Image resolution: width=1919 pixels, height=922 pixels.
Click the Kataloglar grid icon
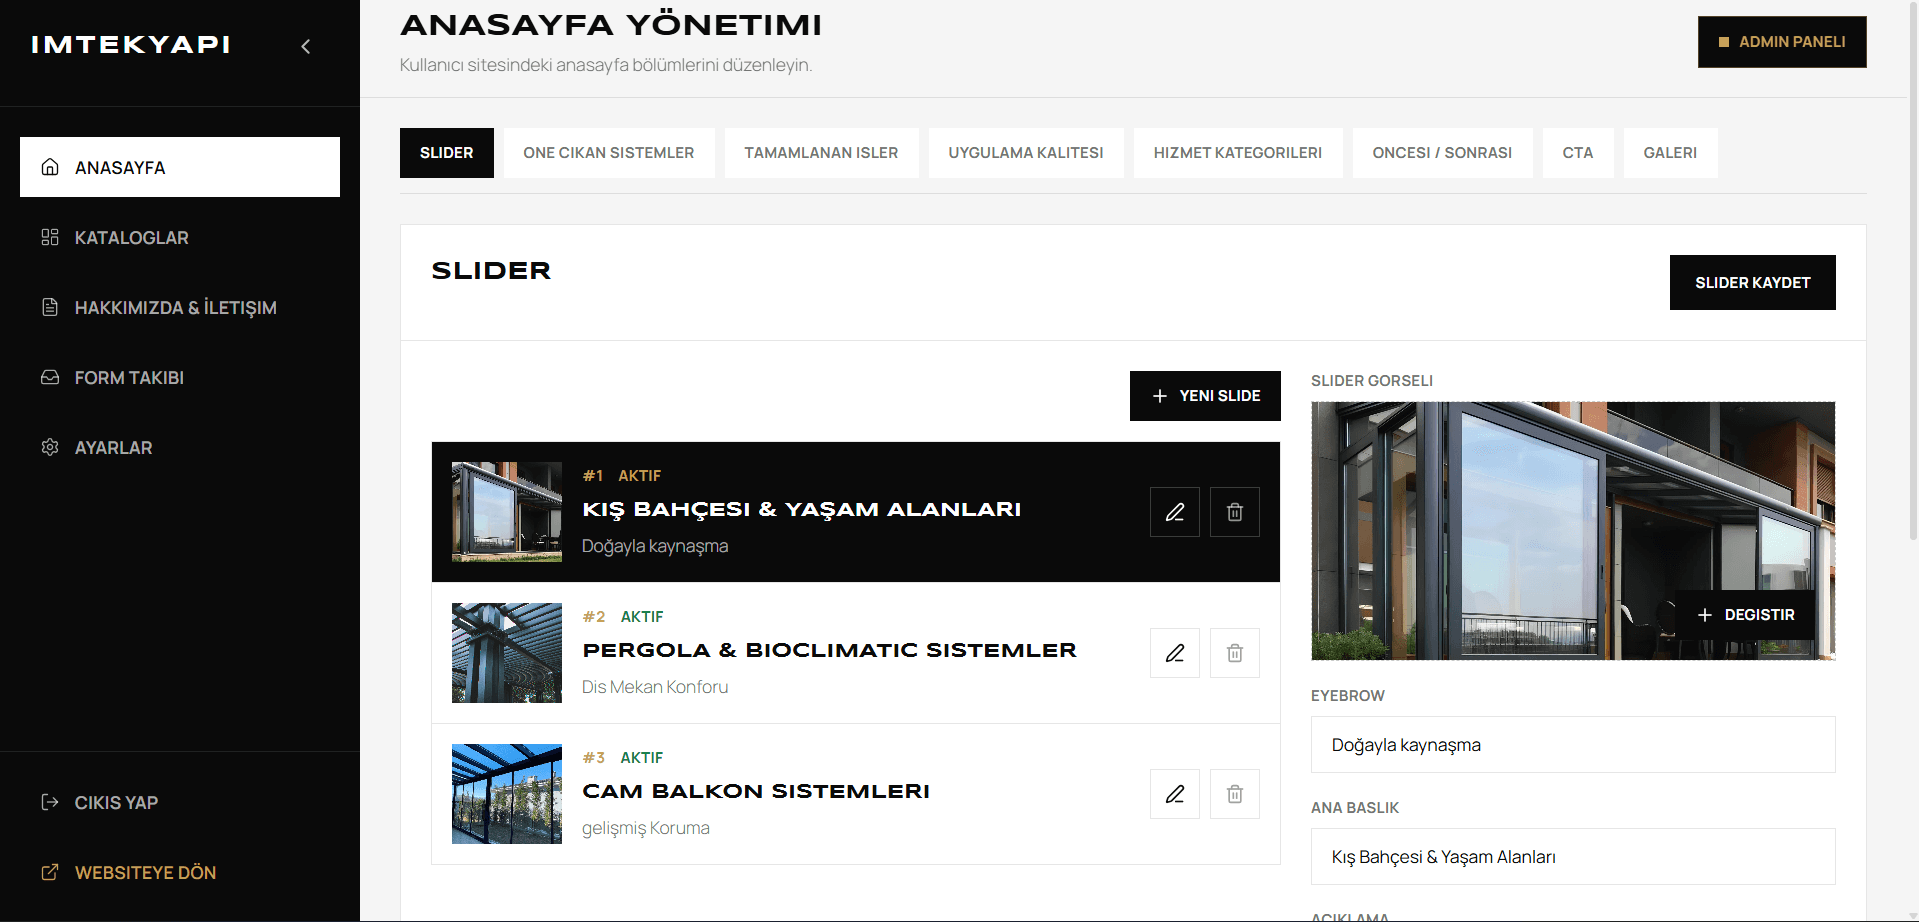click(x=50, y=237)
